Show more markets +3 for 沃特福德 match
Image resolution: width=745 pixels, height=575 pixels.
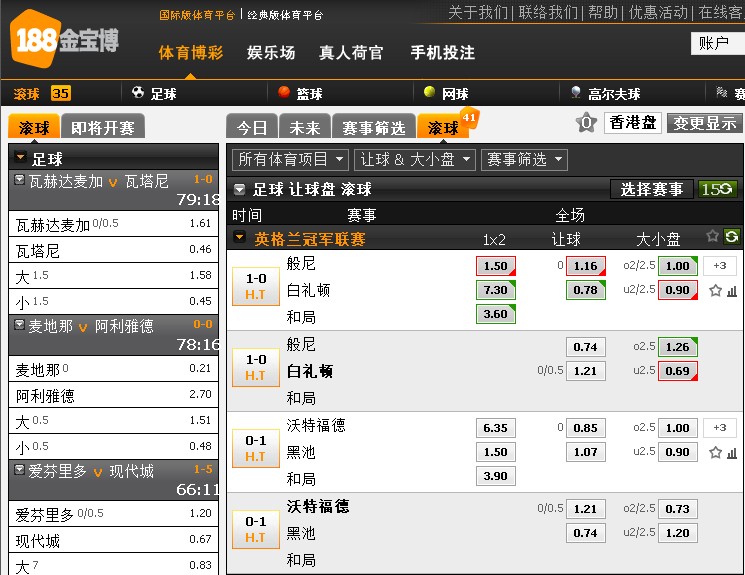click(x=720, y=428)
